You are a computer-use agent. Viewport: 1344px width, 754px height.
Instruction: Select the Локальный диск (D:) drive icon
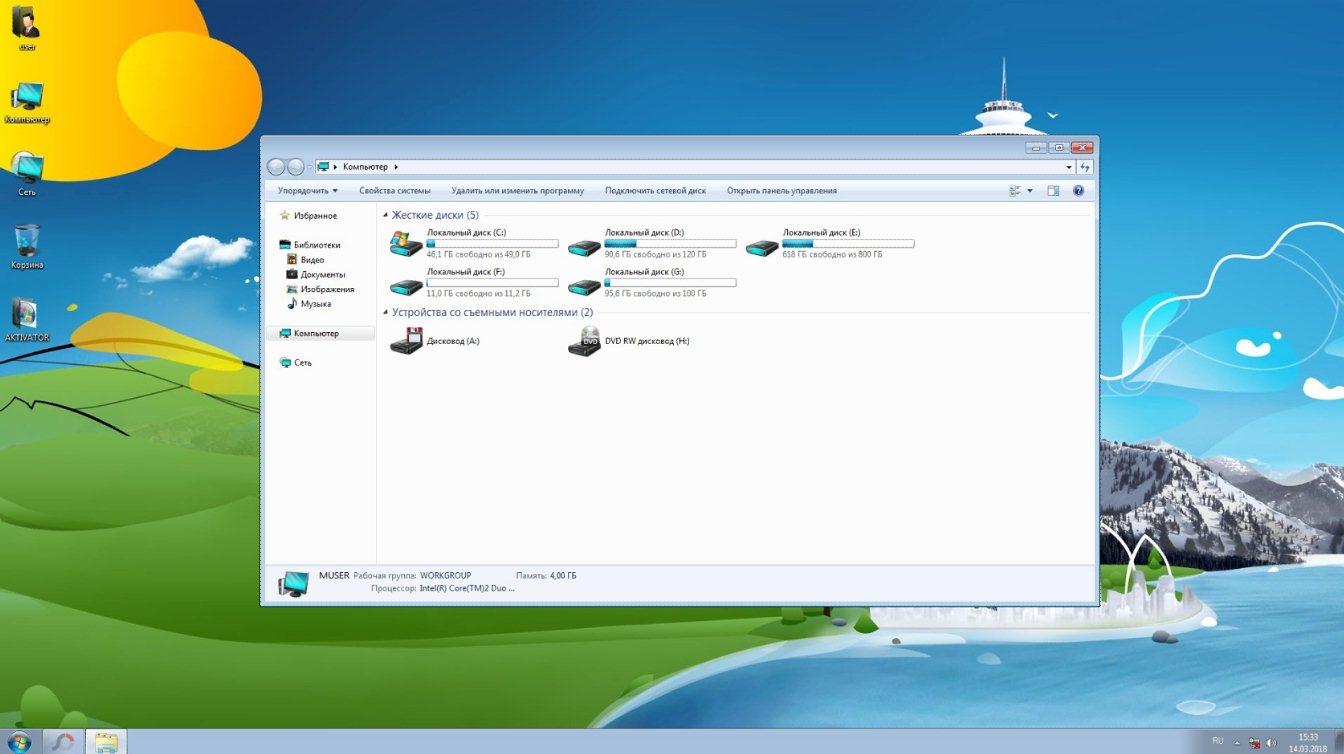pos(584,247)
